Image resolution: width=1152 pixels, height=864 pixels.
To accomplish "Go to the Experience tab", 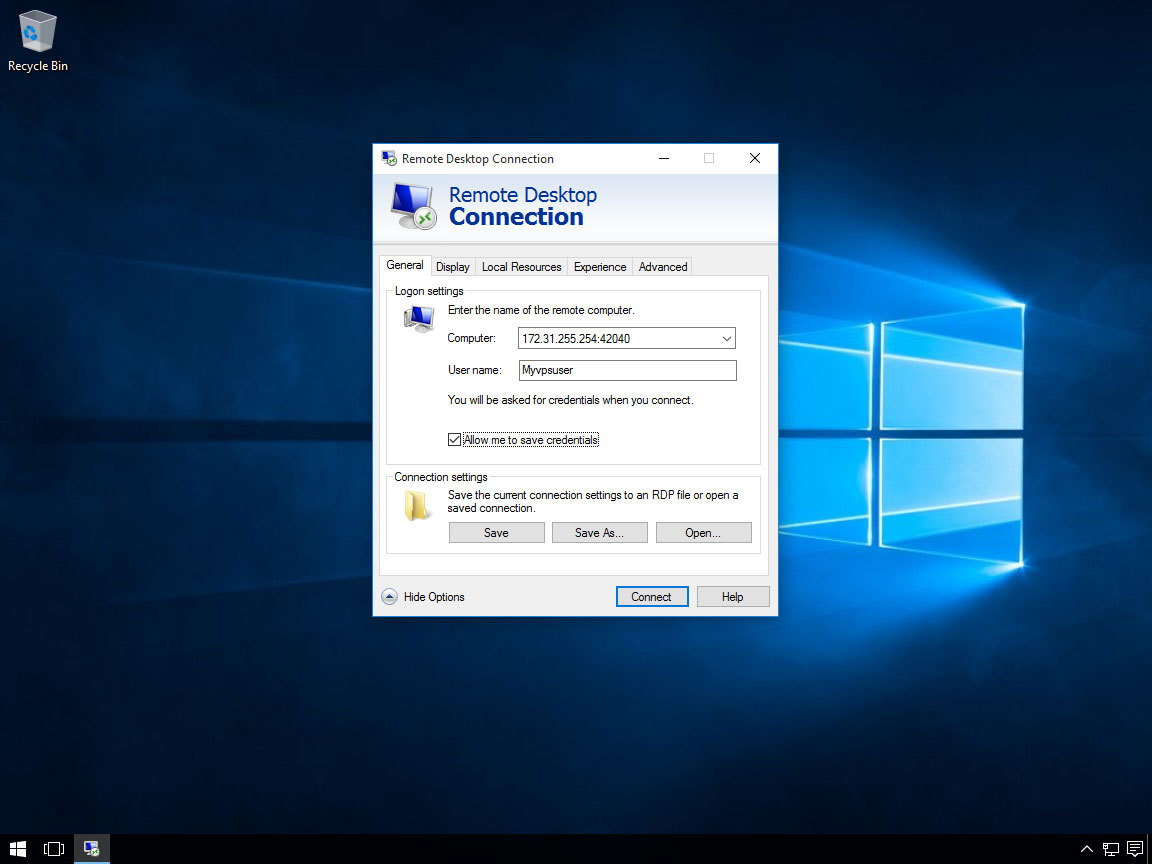I will click(600, 267).
